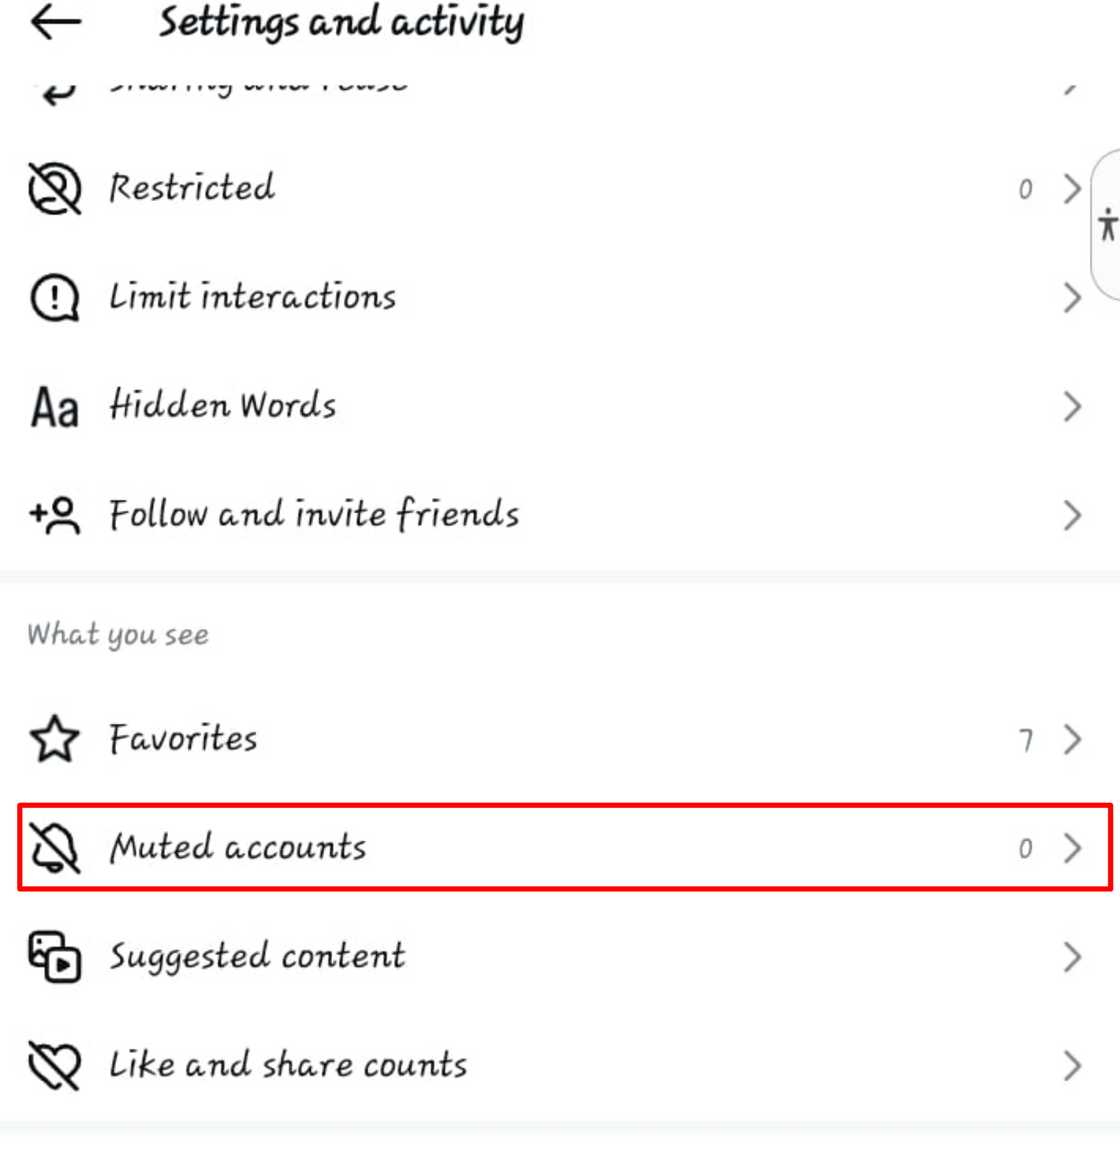Viewport: 1120px width, 1150px height.
Task: Open Hidden Words via the Aa icon
Action: (55, 405)
